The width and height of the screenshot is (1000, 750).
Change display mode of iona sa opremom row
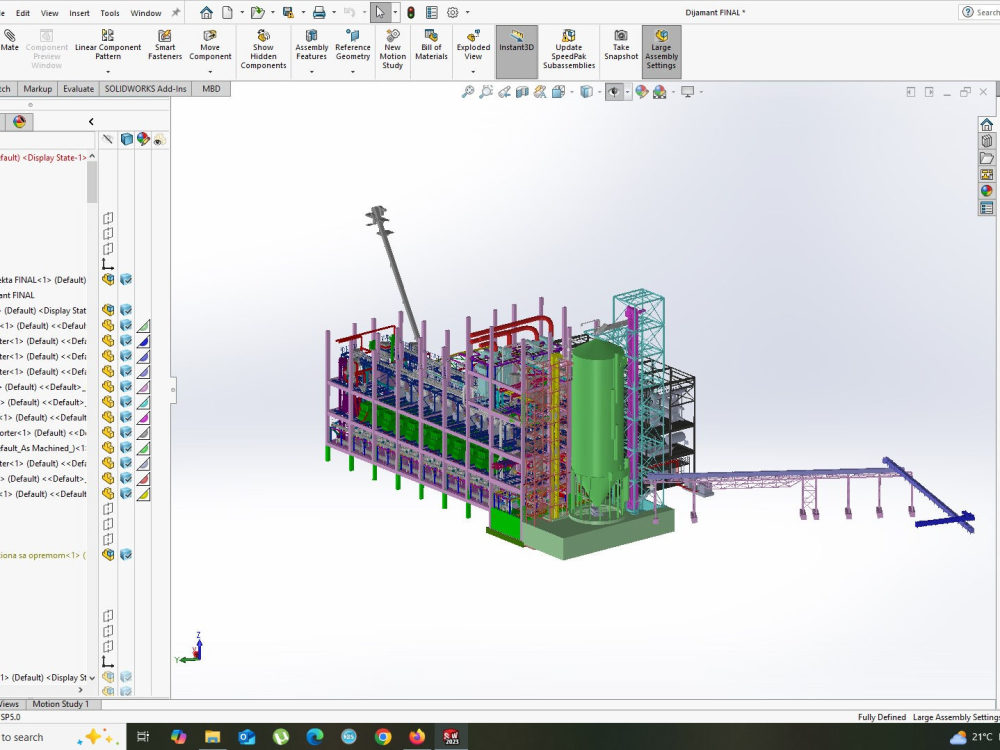[x=126, y=555]
